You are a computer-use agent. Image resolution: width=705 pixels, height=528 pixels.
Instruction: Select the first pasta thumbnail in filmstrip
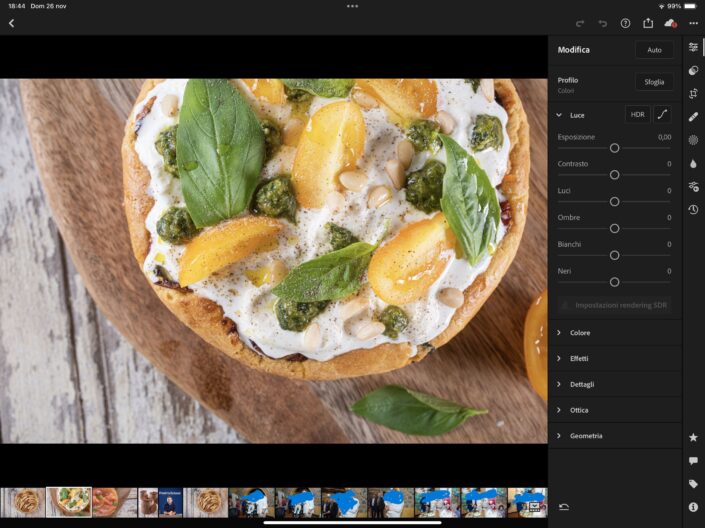click(x=23, y=502)
